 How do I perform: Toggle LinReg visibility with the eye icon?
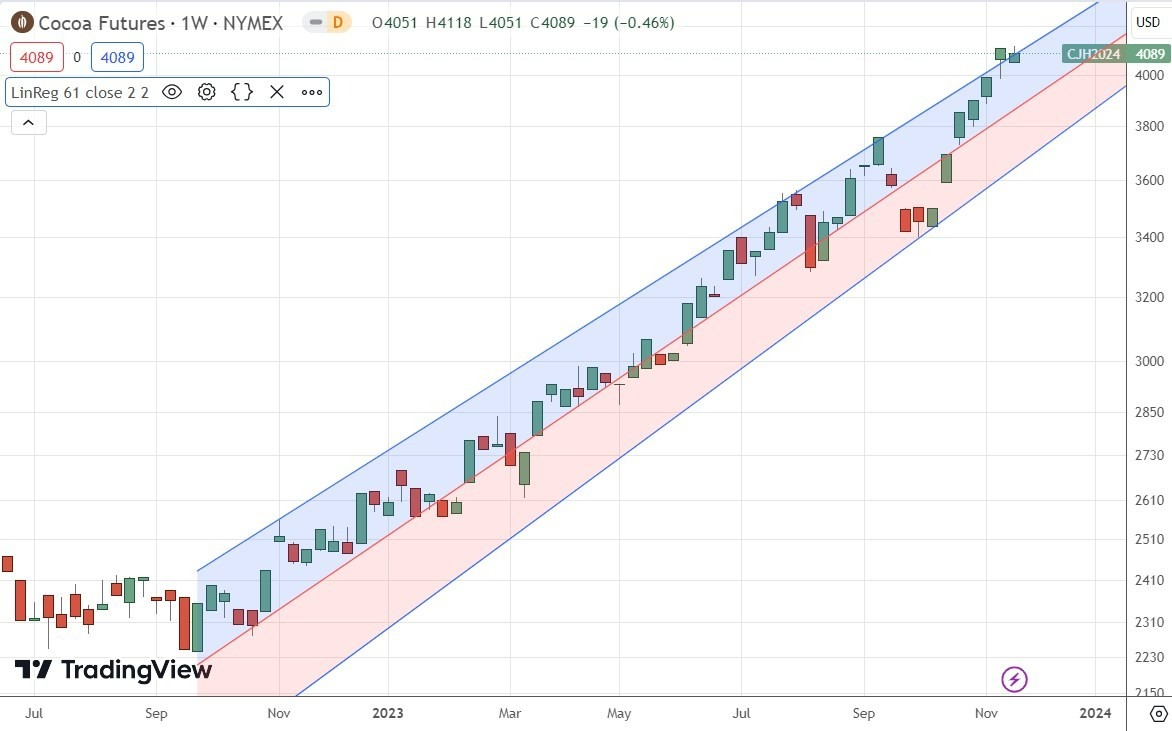tap(171, 92)
